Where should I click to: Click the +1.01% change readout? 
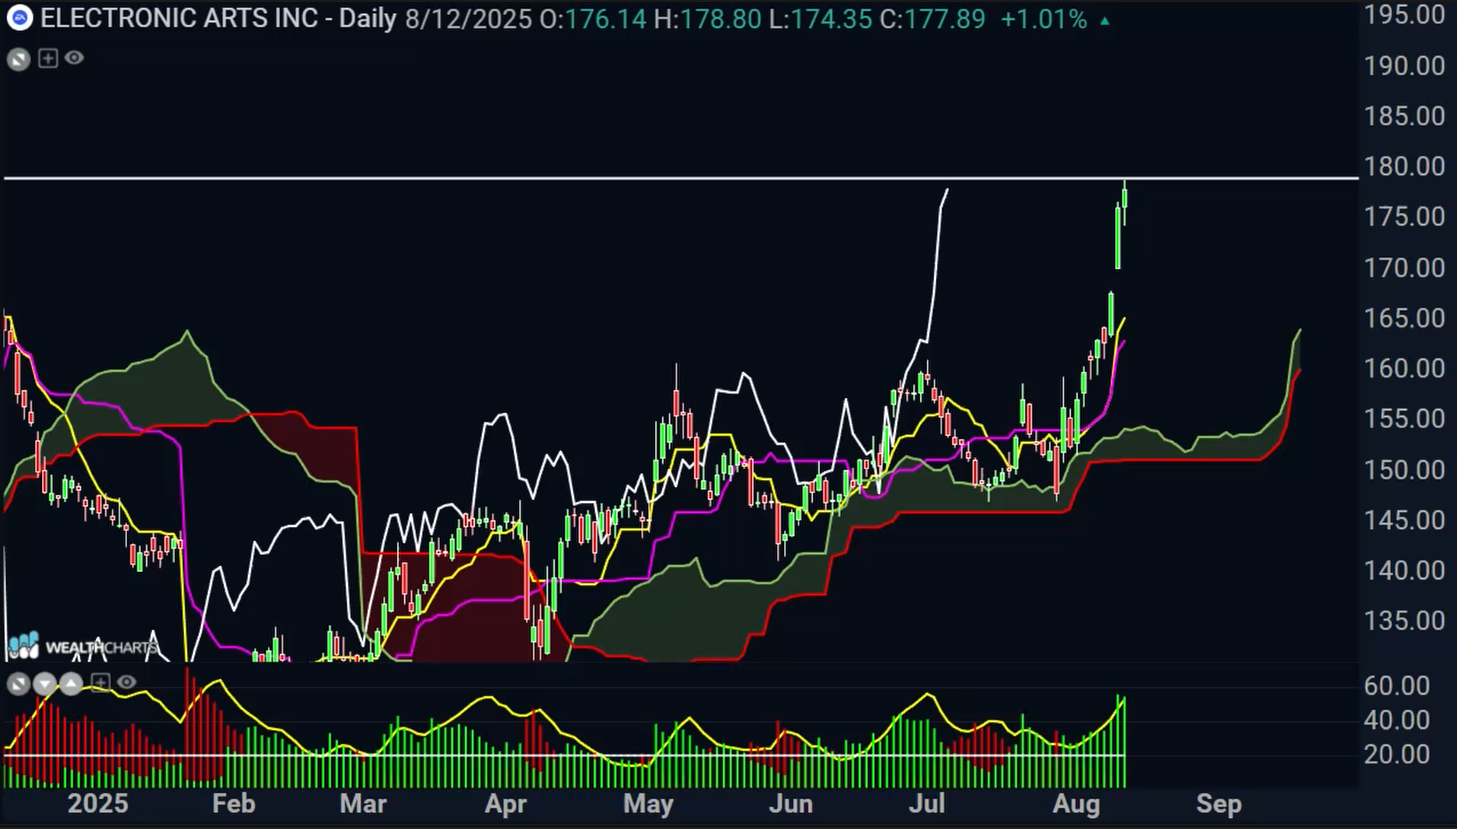(1043, 19)
